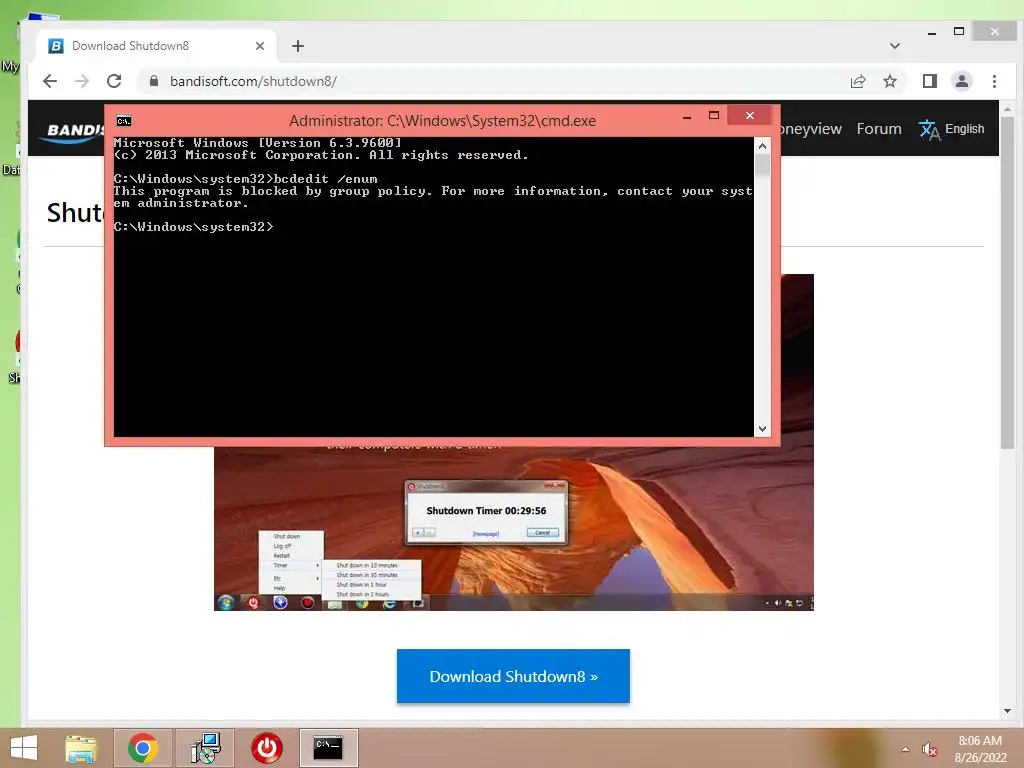Viewport: 1024px width, 768px height.
Task: Switch to Chrome in the taskbar
Action: [143, 748]
